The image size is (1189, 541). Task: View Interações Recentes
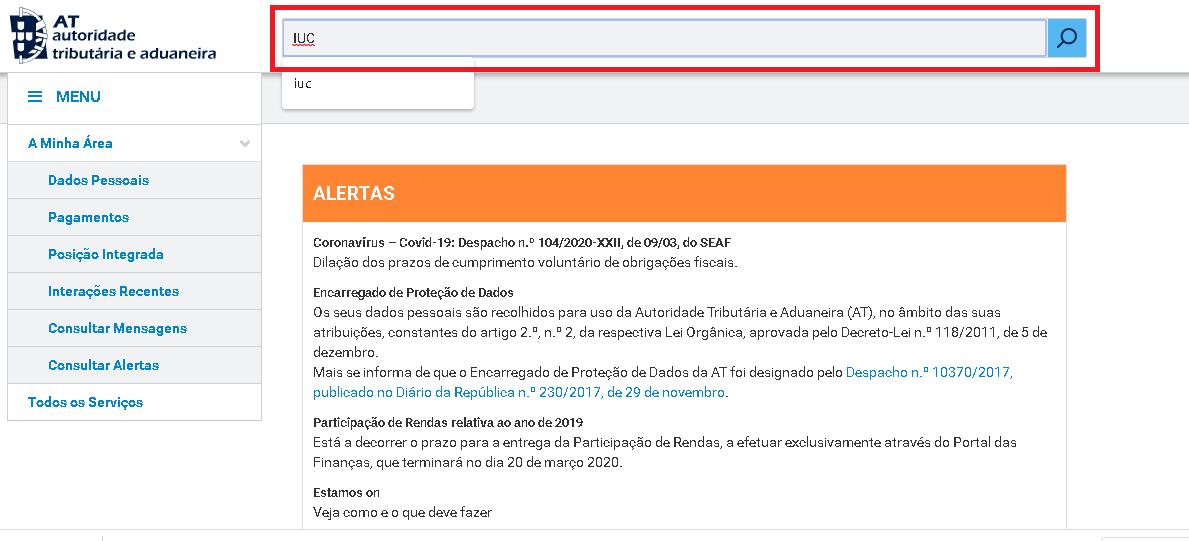[x=113, y=291]
